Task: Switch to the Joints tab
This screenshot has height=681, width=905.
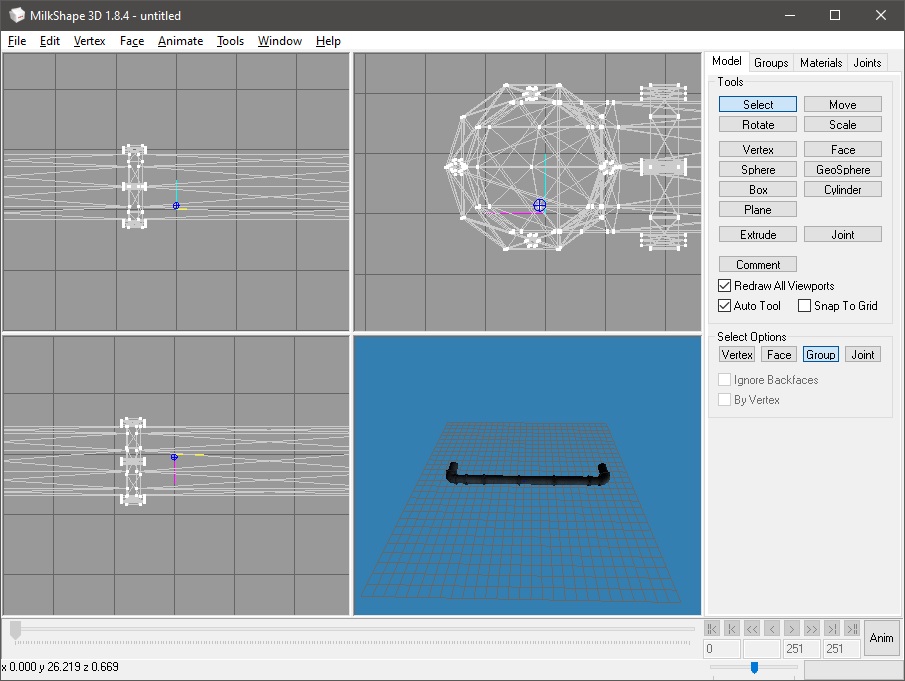Action: [867, 63]
